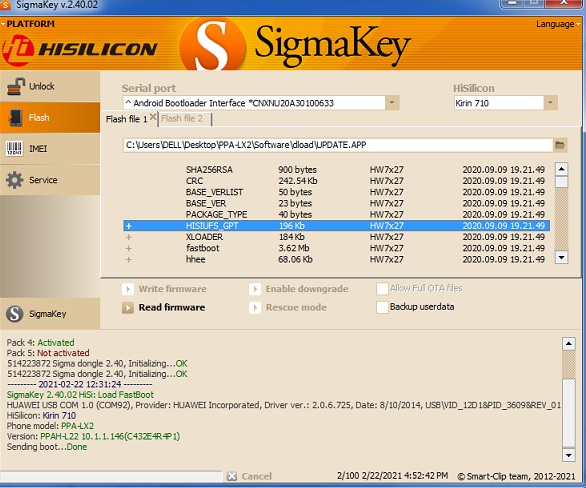Viewport: 586px width, 488px height.
Task: Click the Cancel X icon in status bar
Action: pyautogui.click(x=232, y=476)
